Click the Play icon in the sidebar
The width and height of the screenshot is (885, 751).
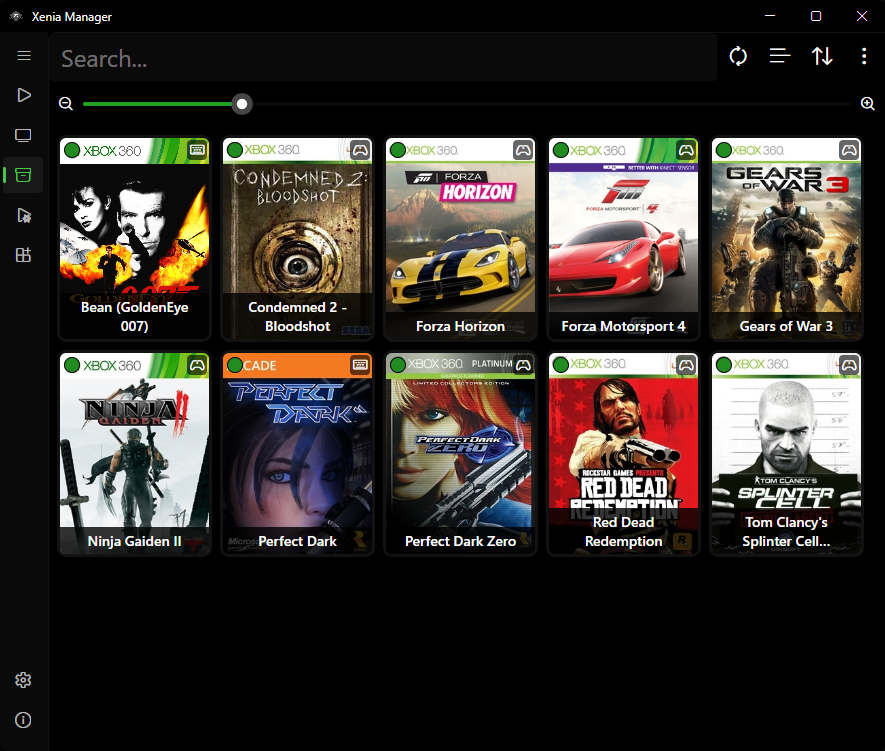(x=24, y=95)
